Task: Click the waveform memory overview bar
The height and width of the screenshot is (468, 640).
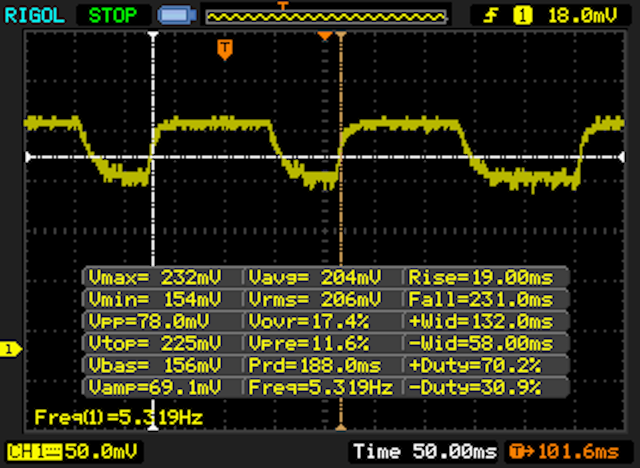Action: click(325, 16)
